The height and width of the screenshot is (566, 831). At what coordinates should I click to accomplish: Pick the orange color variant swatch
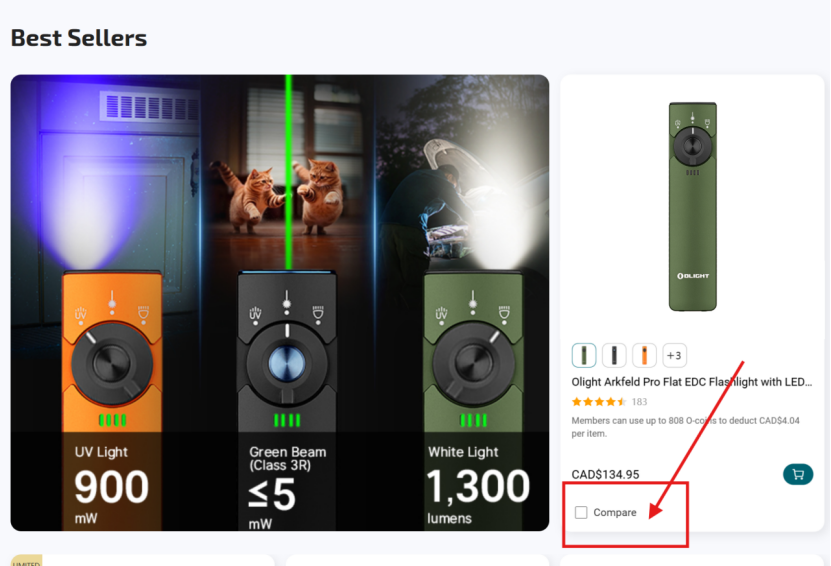pos(644,355)
